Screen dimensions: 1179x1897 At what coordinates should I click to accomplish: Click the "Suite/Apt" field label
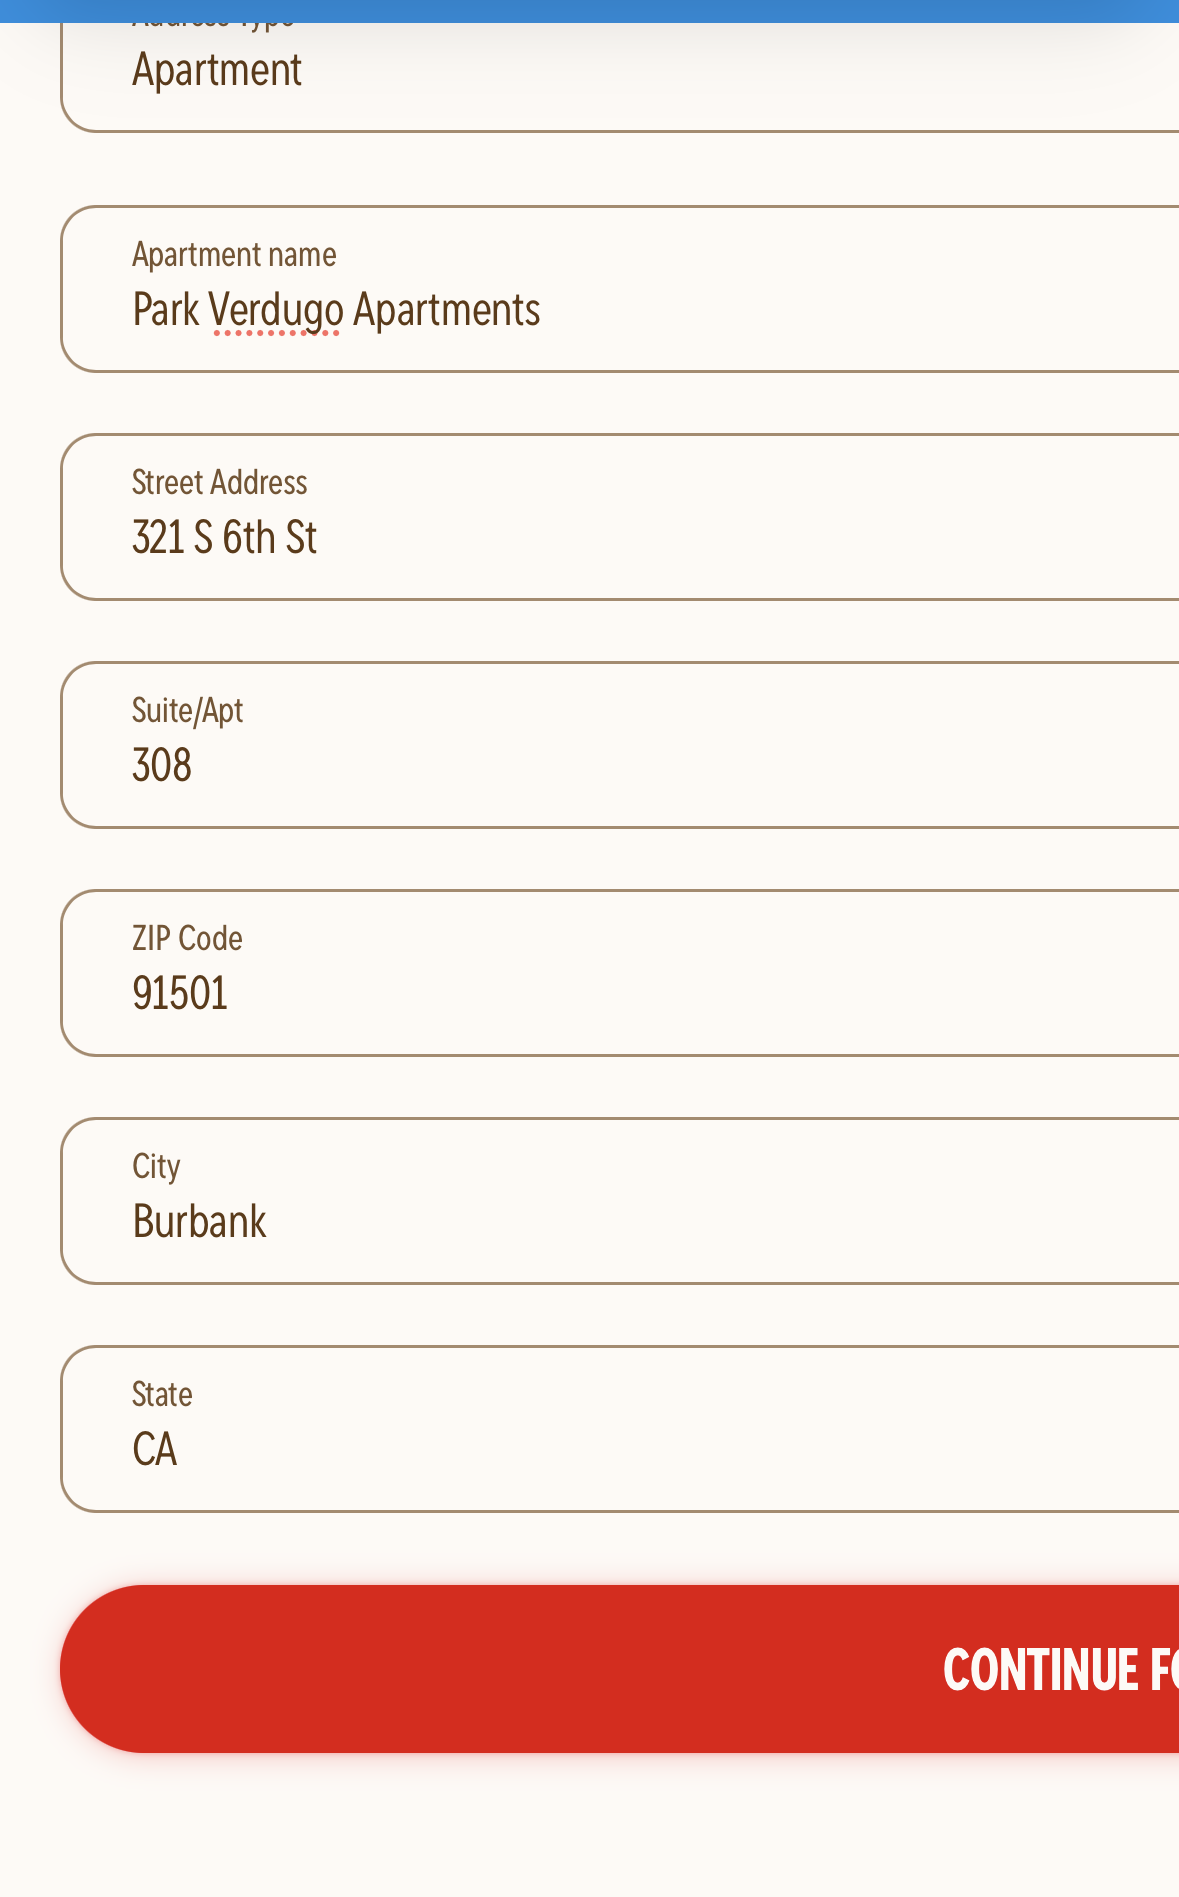[x=187, y=711]
